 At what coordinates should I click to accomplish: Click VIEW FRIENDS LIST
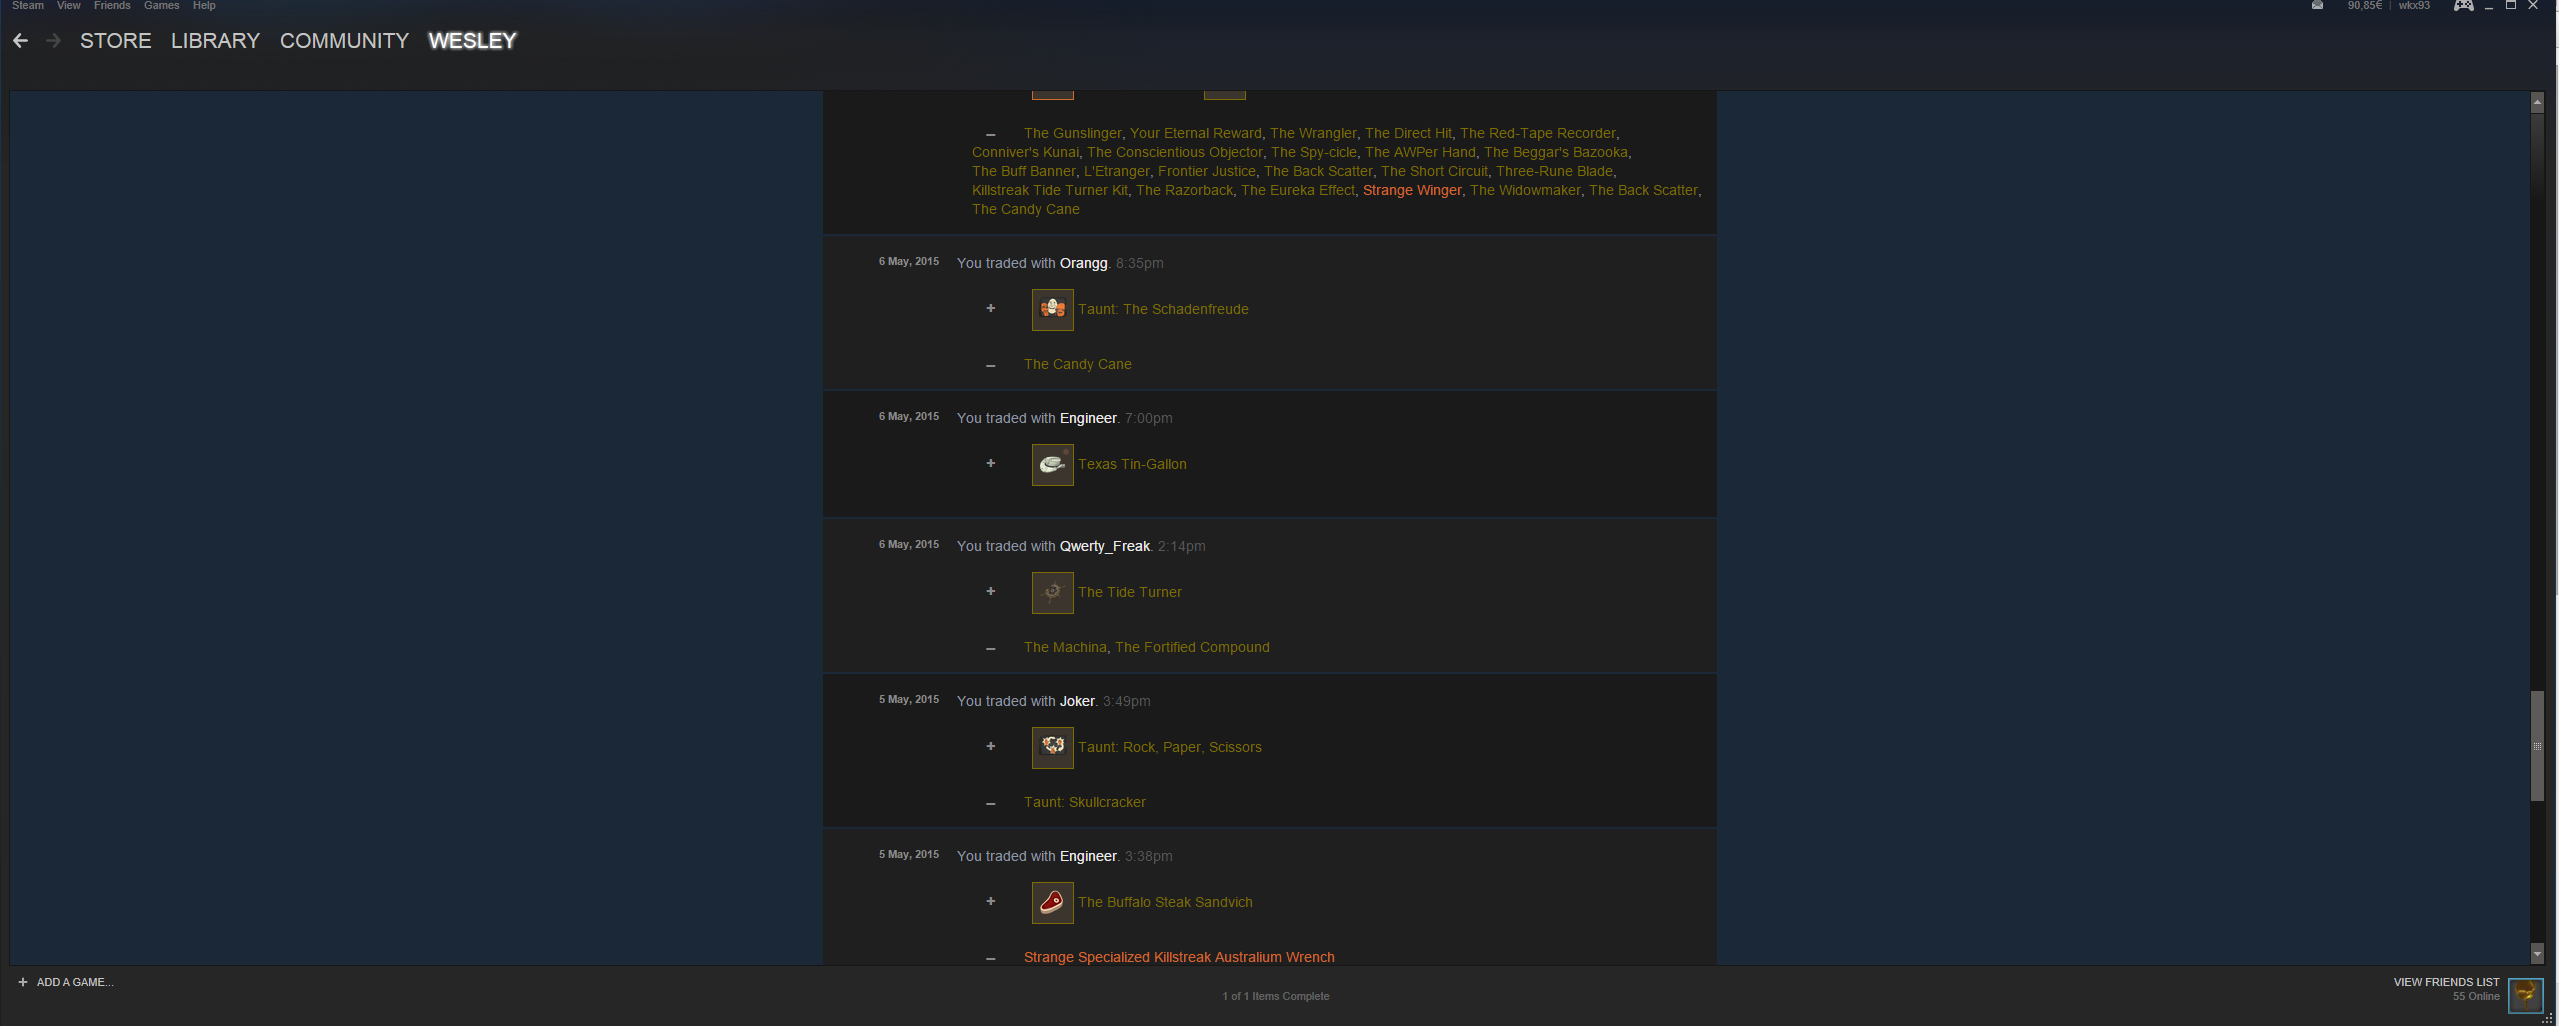tap(2446, 982)
